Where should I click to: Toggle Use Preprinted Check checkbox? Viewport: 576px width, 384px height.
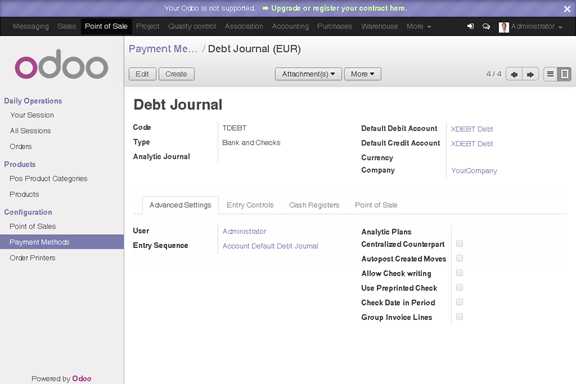[x=459, y=287]
